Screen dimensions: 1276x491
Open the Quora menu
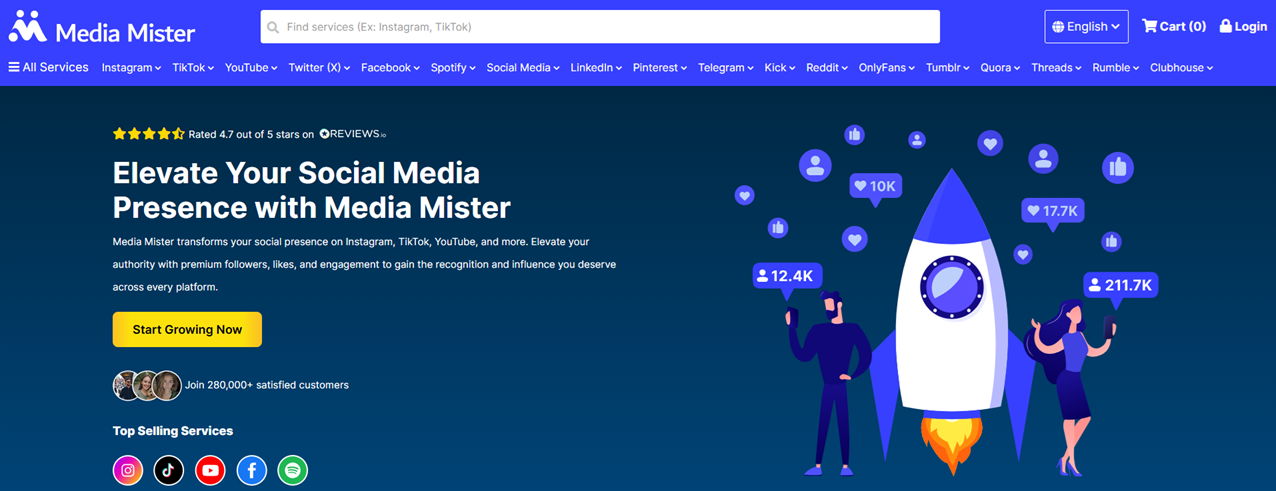pos(1000,68)
